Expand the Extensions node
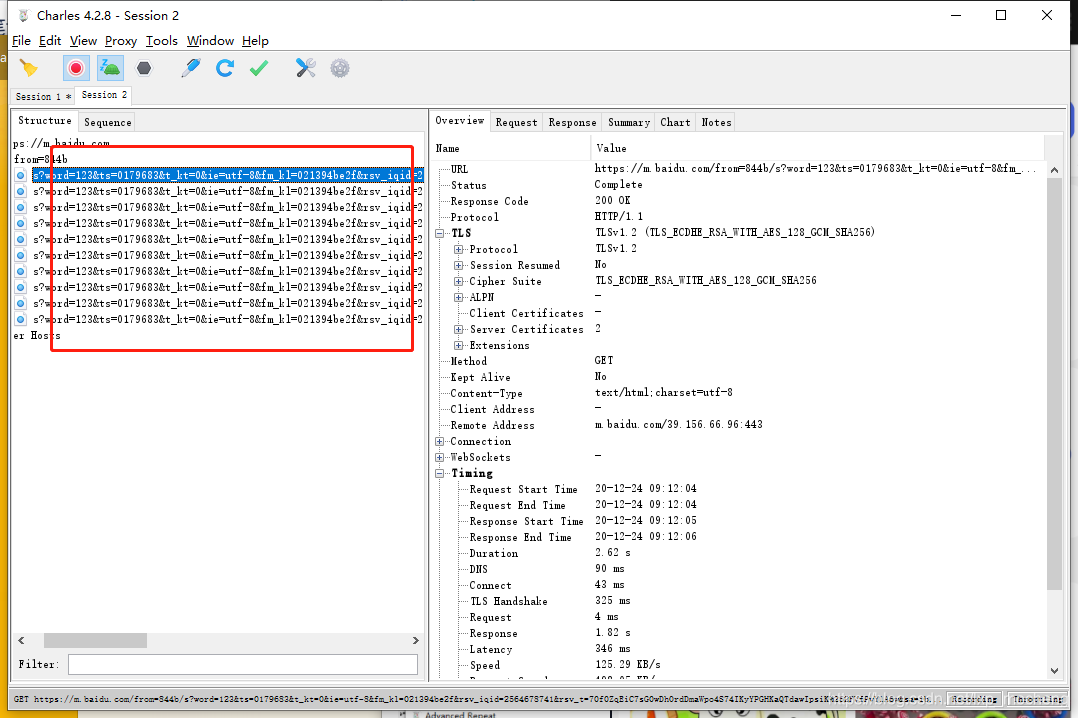The image size is (1078, 718). tap(459, 345)
